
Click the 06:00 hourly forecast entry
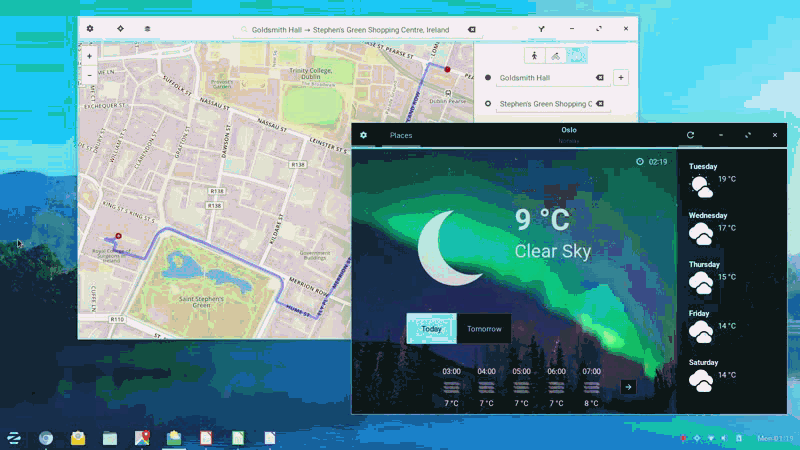pos(556,387)
